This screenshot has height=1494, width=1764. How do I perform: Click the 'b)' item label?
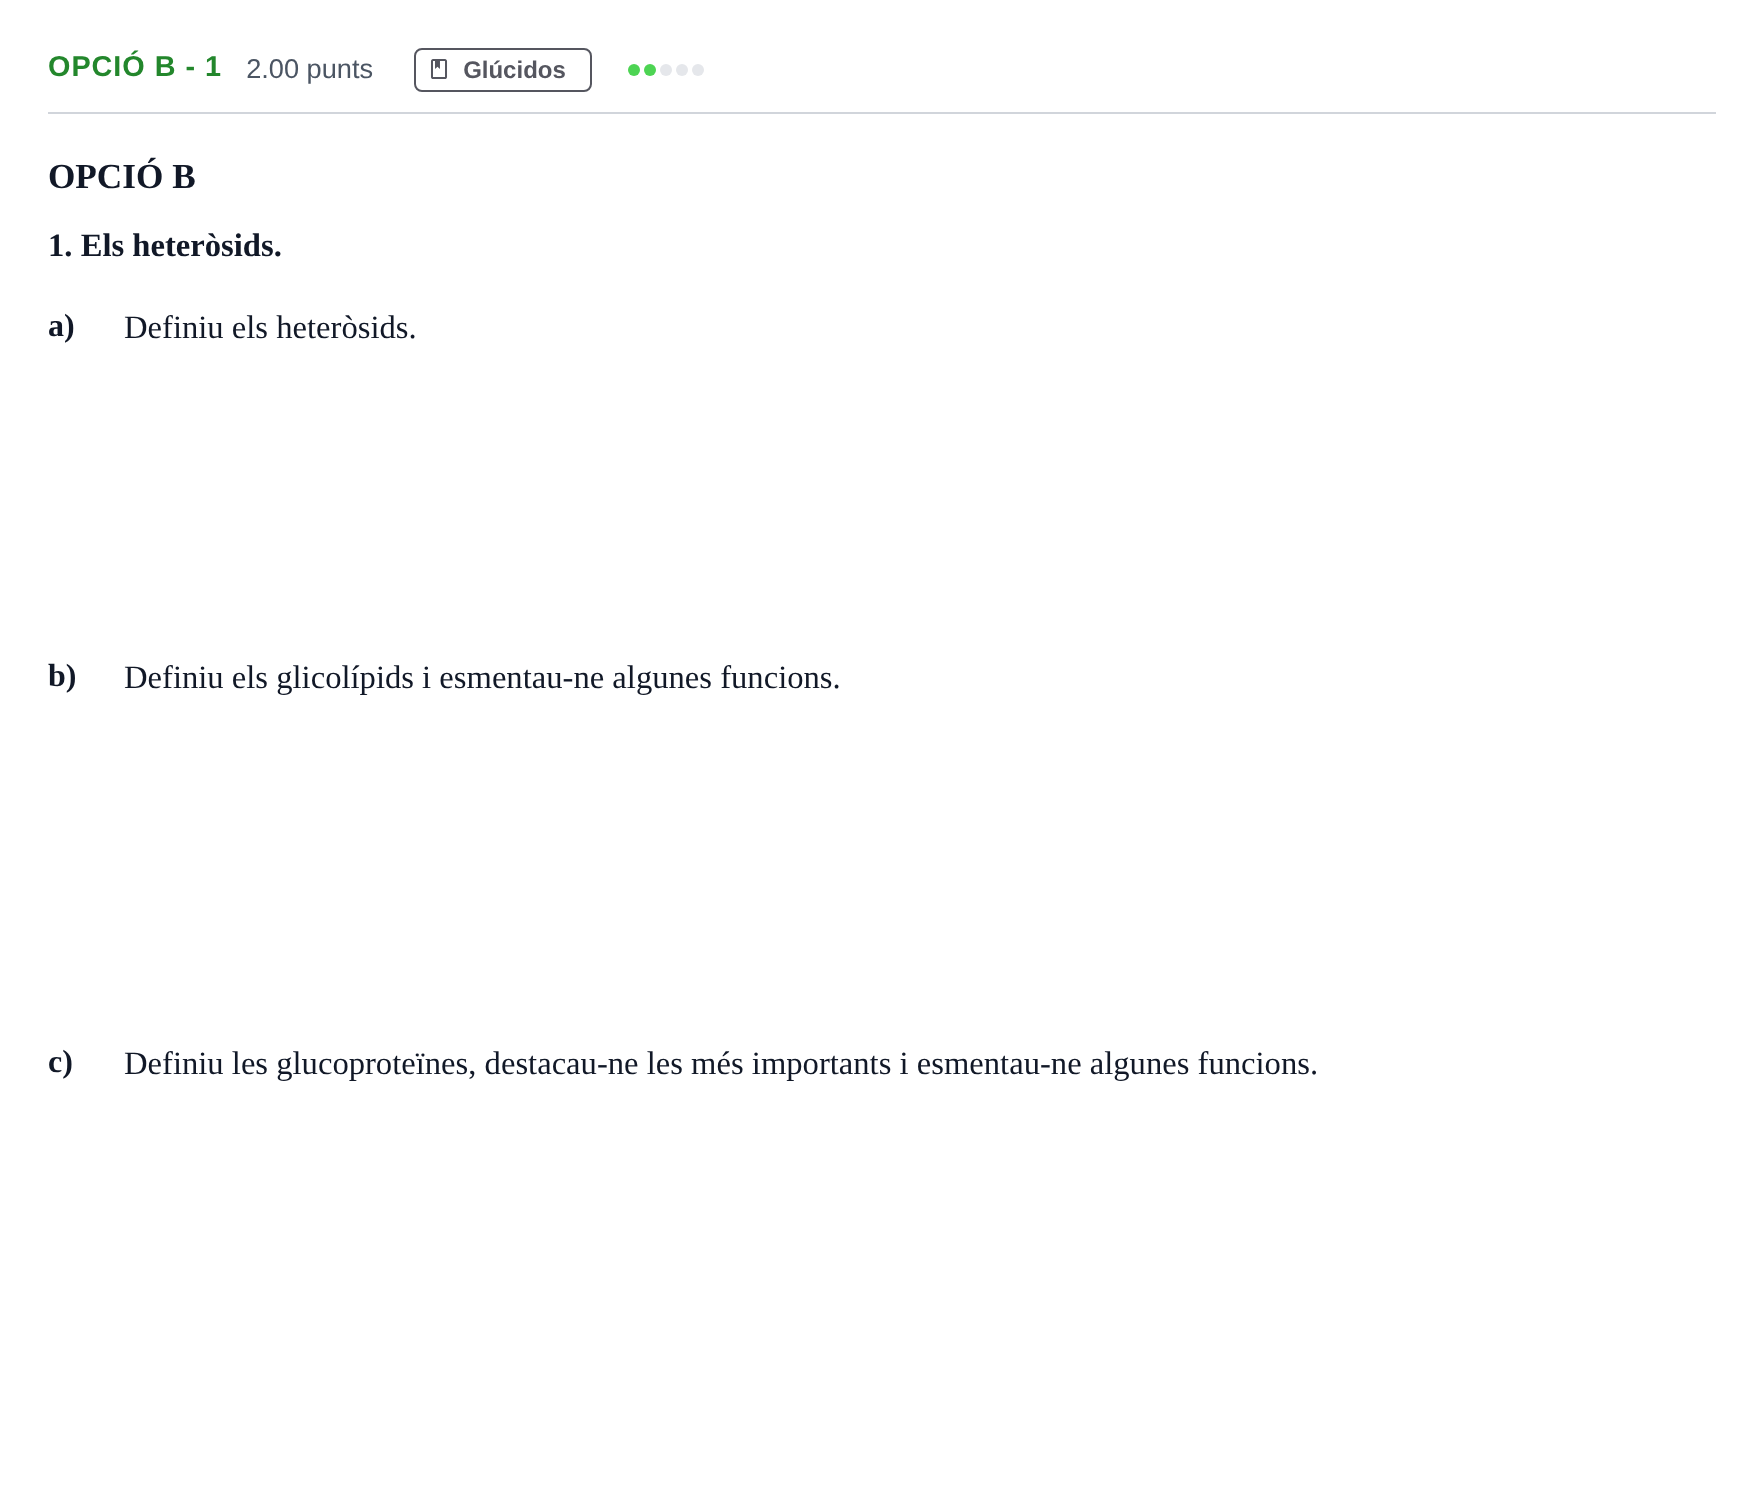click(62, 677)
